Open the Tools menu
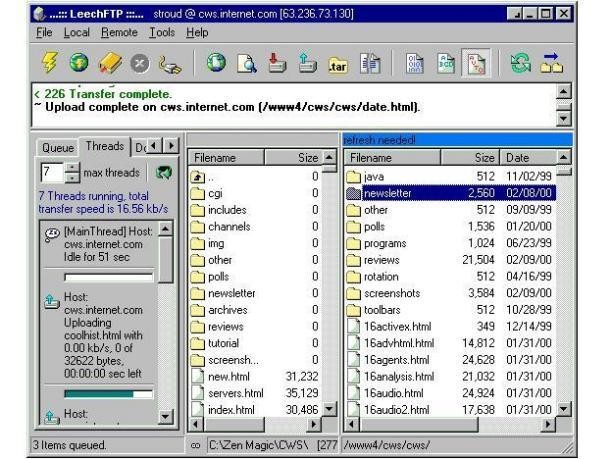The image size is (612, 459). coord(162,32)
